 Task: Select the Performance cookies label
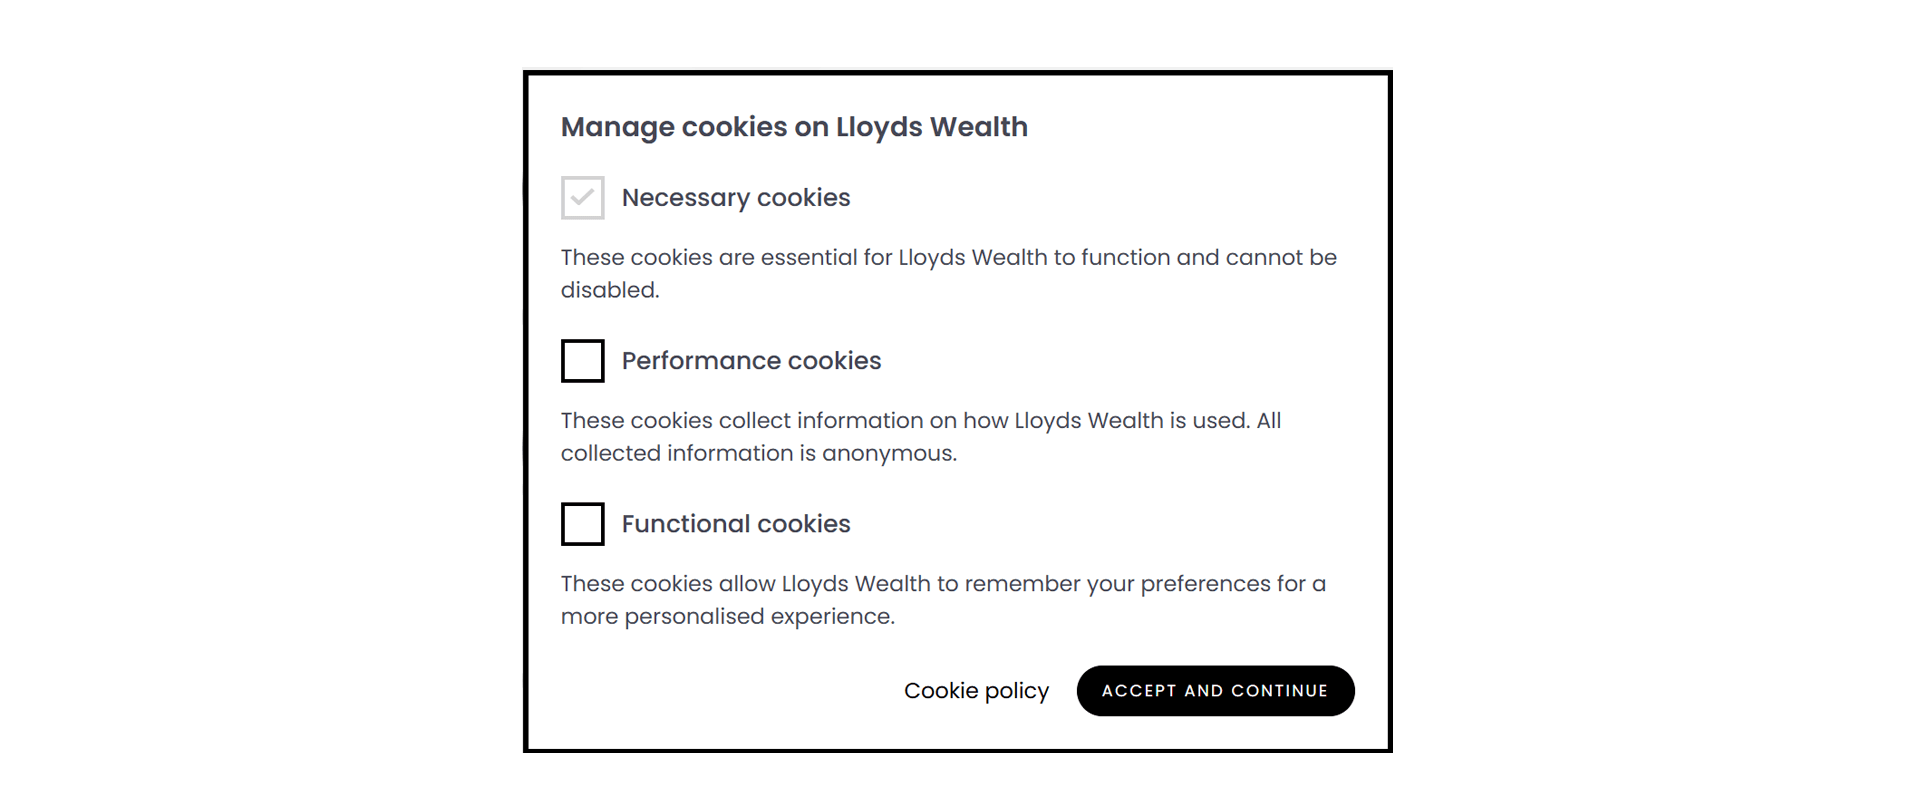tap(751, 361)
